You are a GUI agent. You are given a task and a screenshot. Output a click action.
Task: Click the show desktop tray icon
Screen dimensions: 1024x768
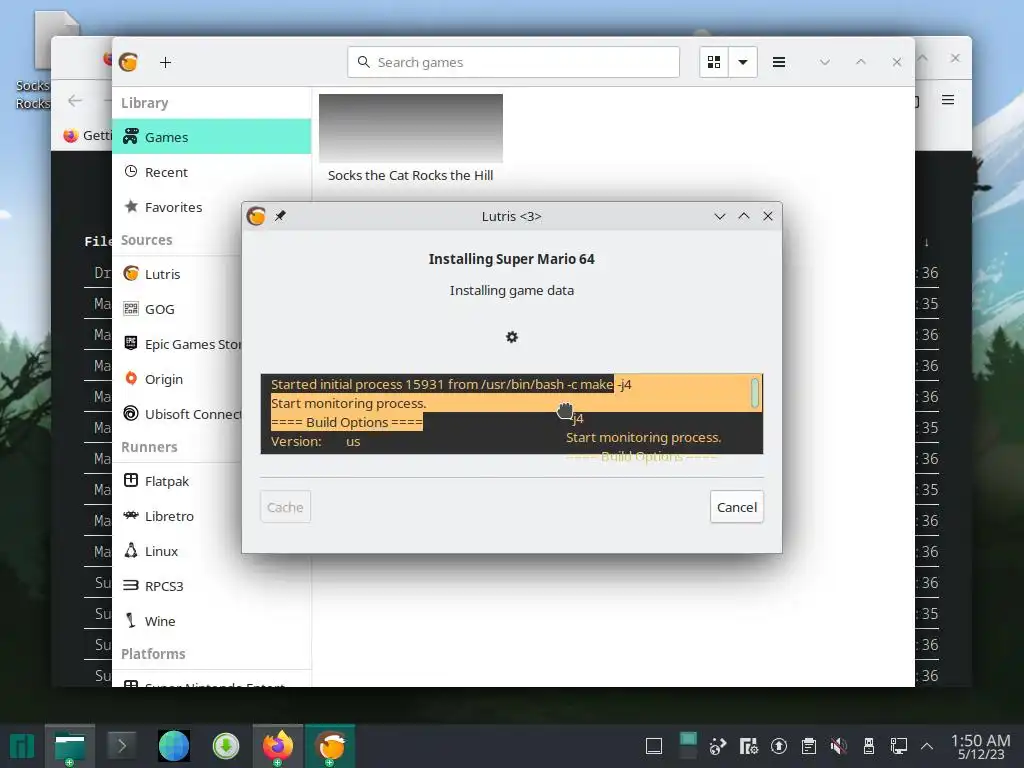coord(654,746)
